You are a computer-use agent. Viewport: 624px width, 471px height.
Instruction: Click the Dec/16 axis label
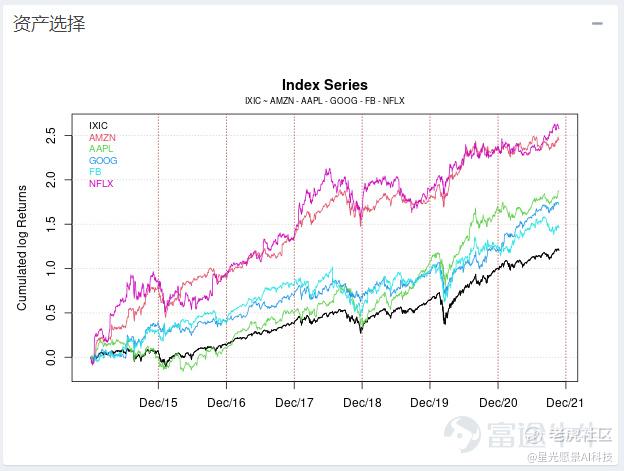226,403
